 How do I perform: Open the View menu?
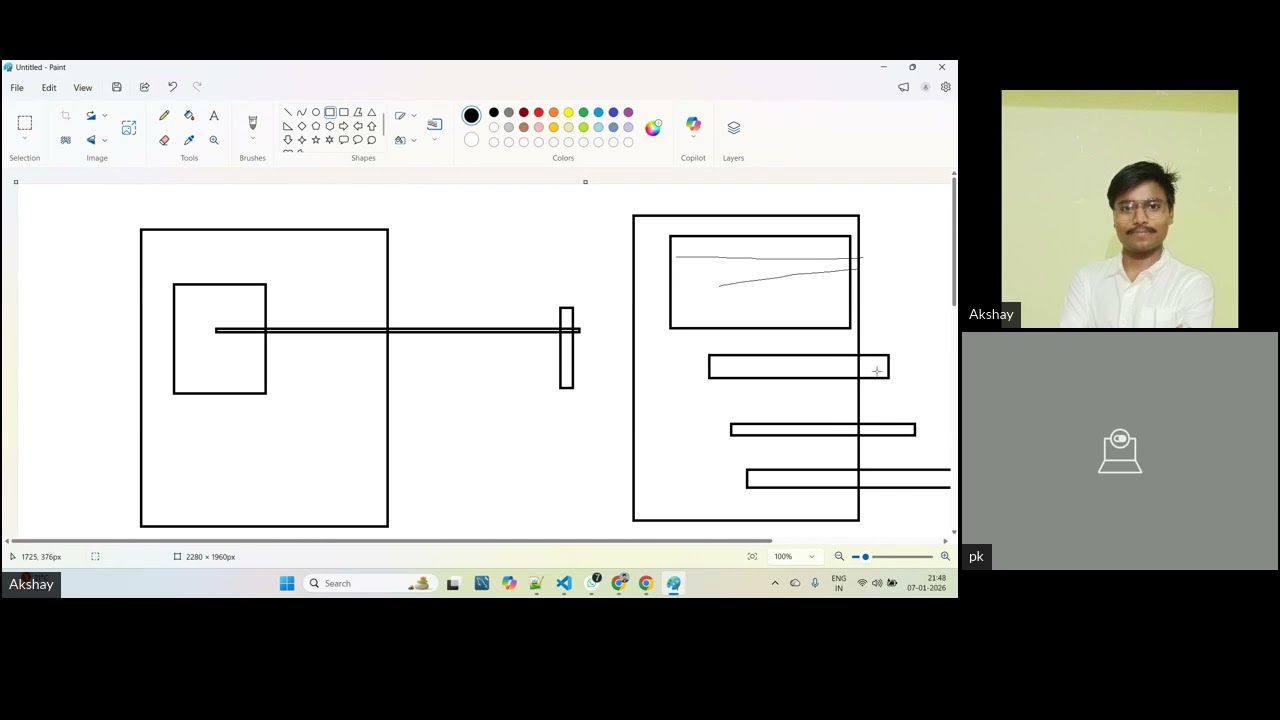tap(83, 88)
